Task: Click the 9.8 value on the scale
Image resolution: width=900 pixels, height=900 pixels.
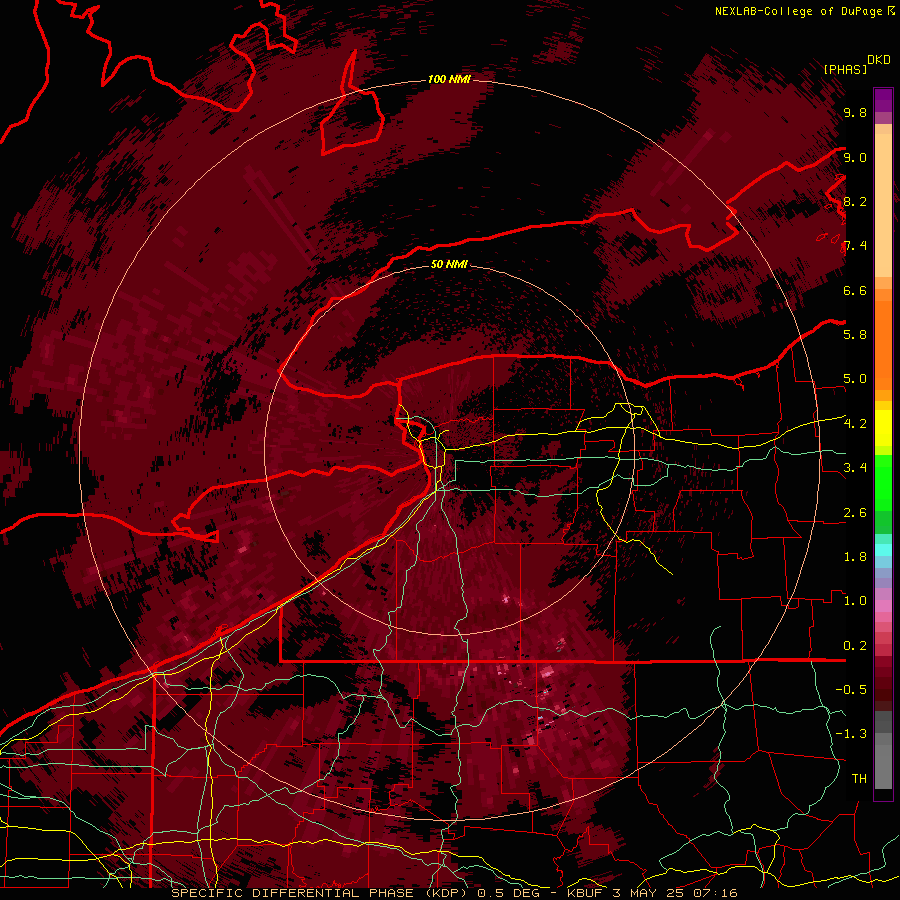Action: tap(855, 113)
